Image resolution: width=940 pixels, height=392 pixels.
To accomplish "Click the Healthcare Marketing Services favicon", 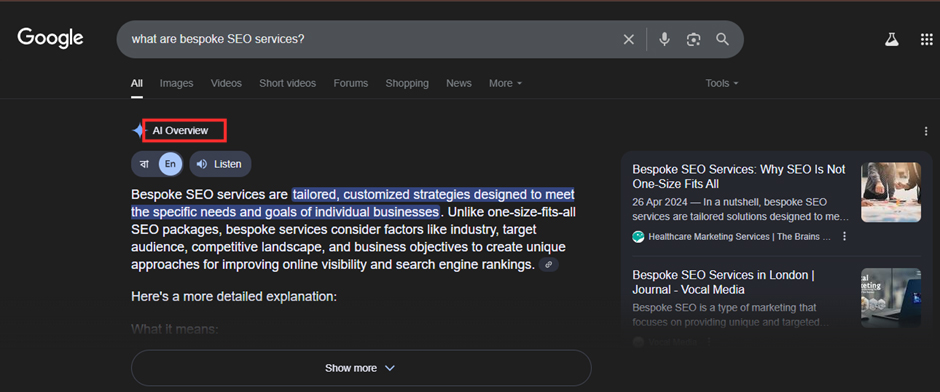I will [x=638, y=237].
